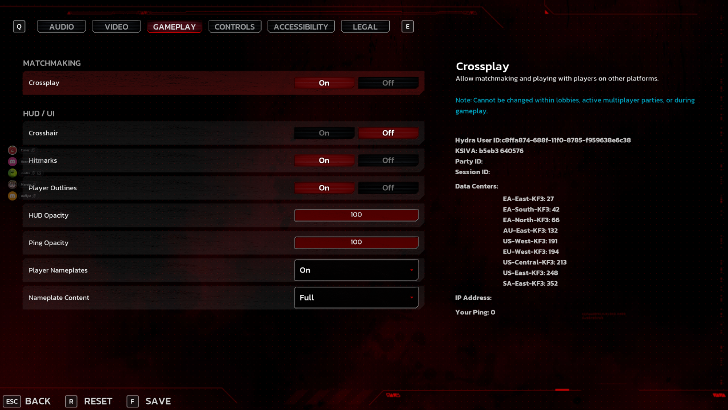728x410 pixels.
Task: Click the R key icon beside Reset
Action: (x=71, y=401)
